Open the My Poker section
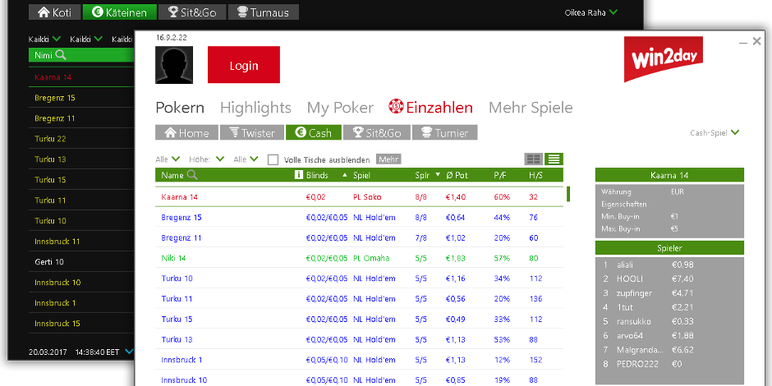This screenshot has width=772, height=386. point(340,108)
